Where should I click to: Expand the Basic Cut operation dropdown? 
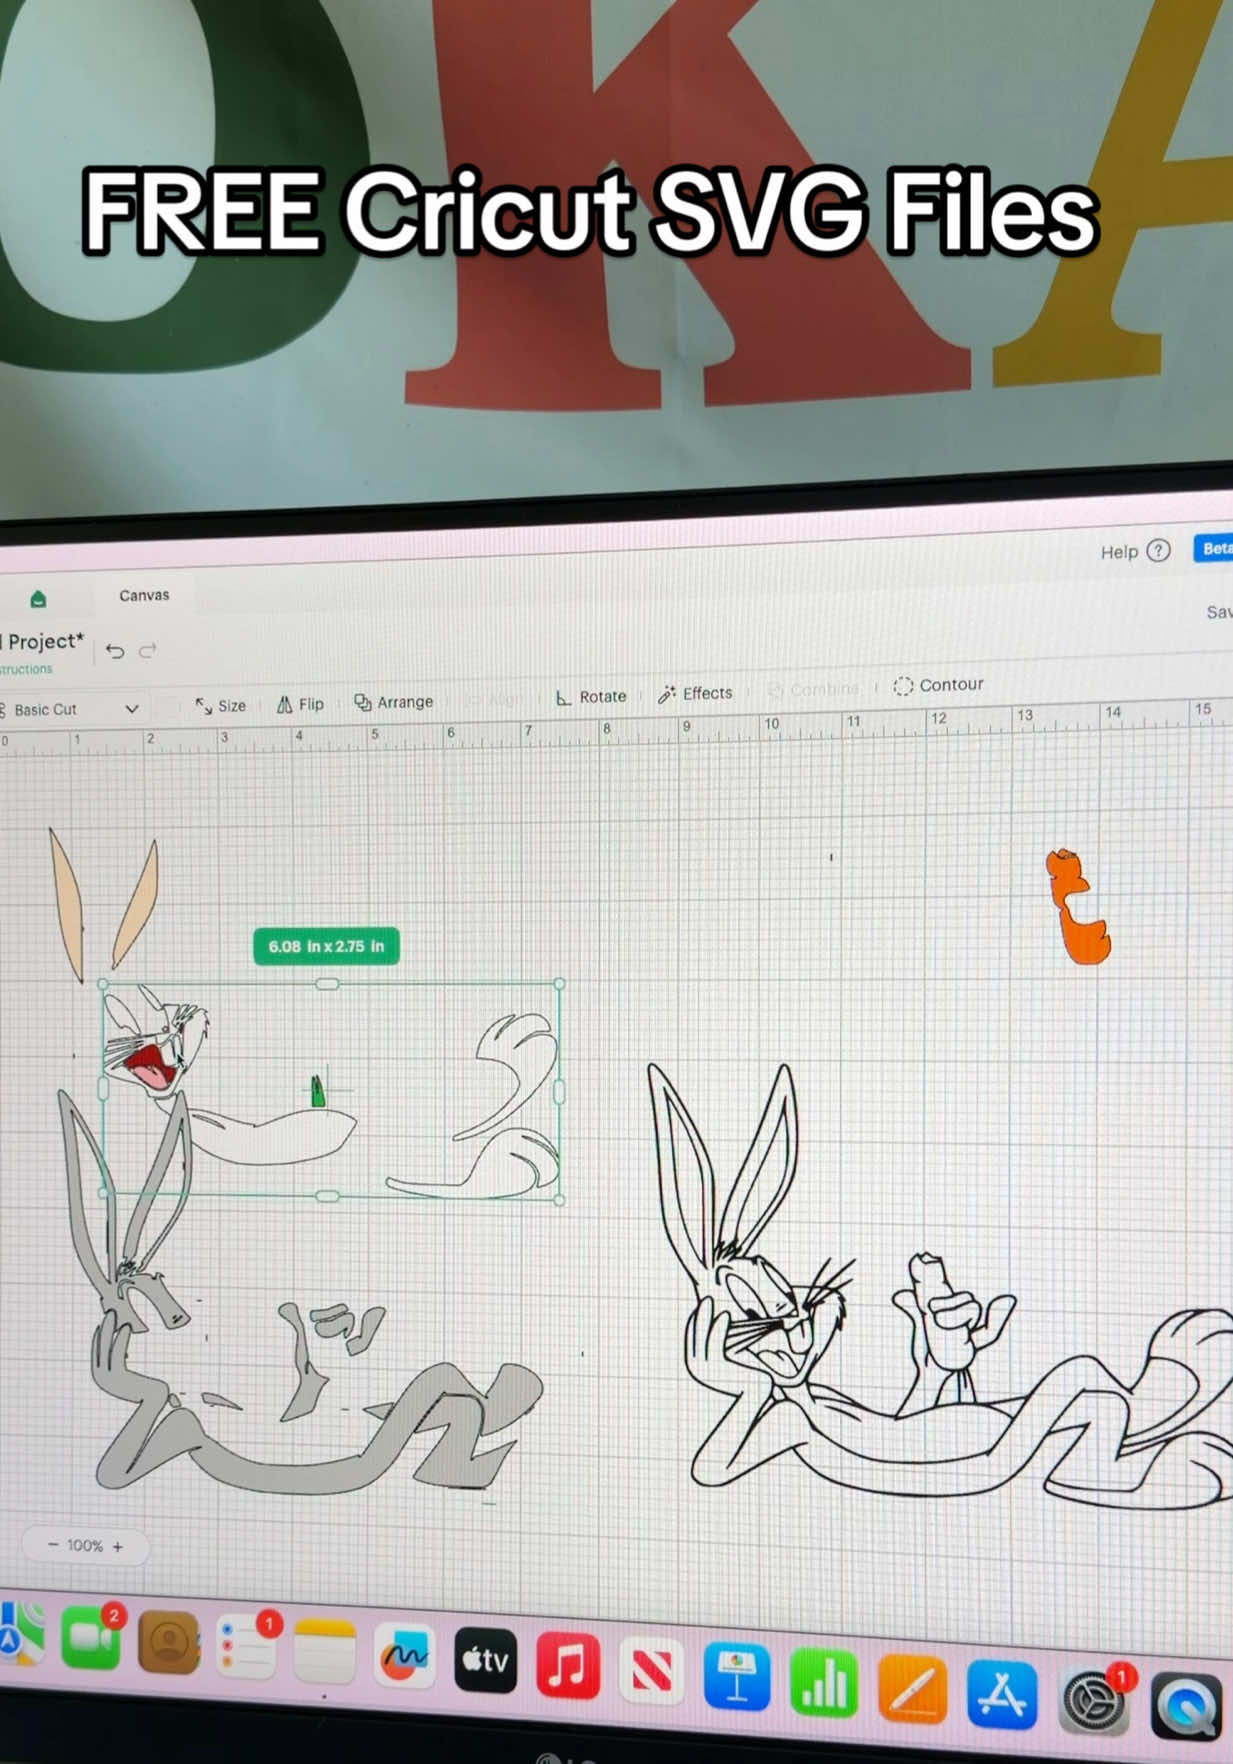70,709
